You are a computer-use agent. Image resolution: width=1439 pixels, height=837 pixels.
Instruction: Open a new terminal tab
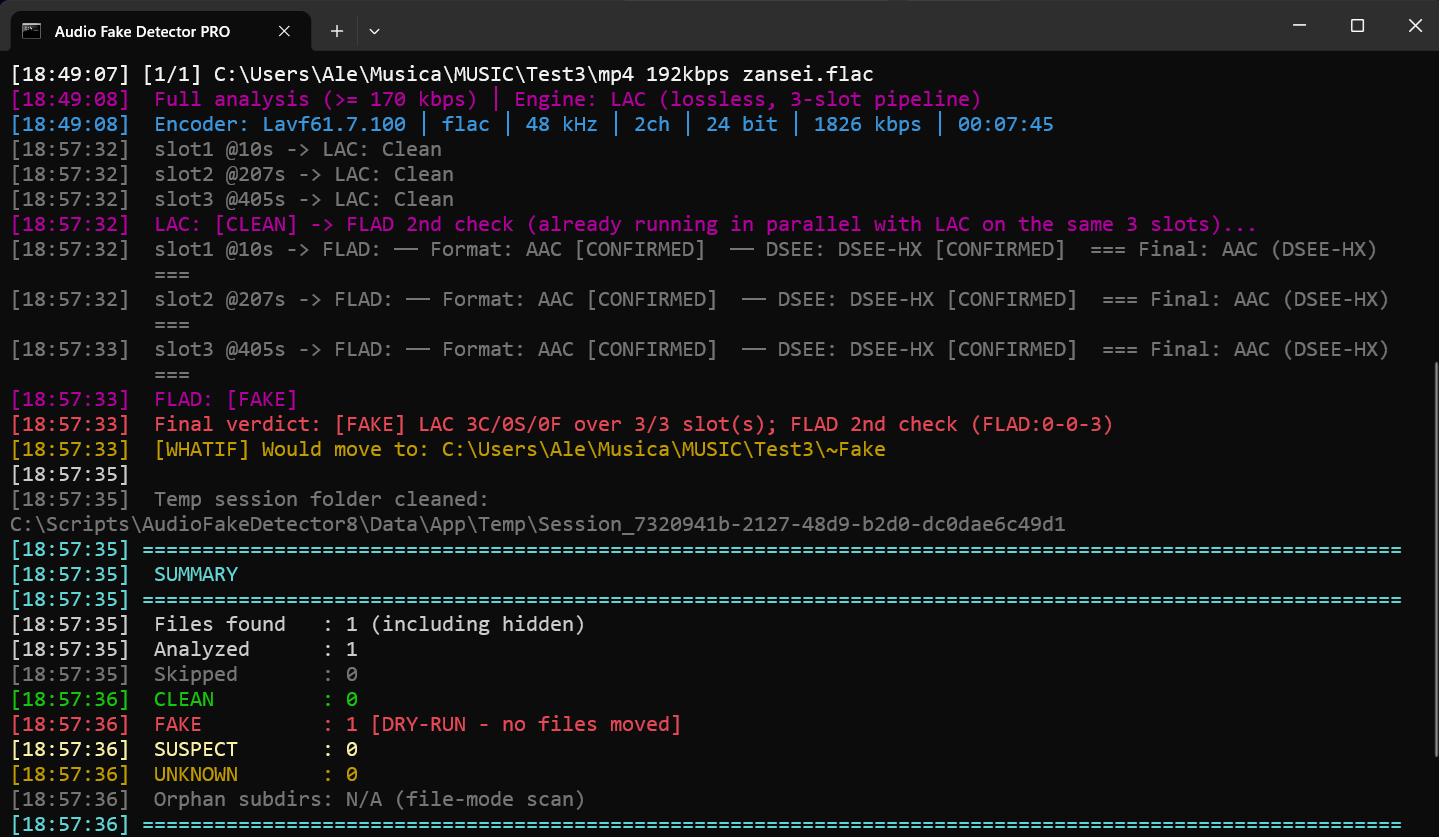pos(337,31)
